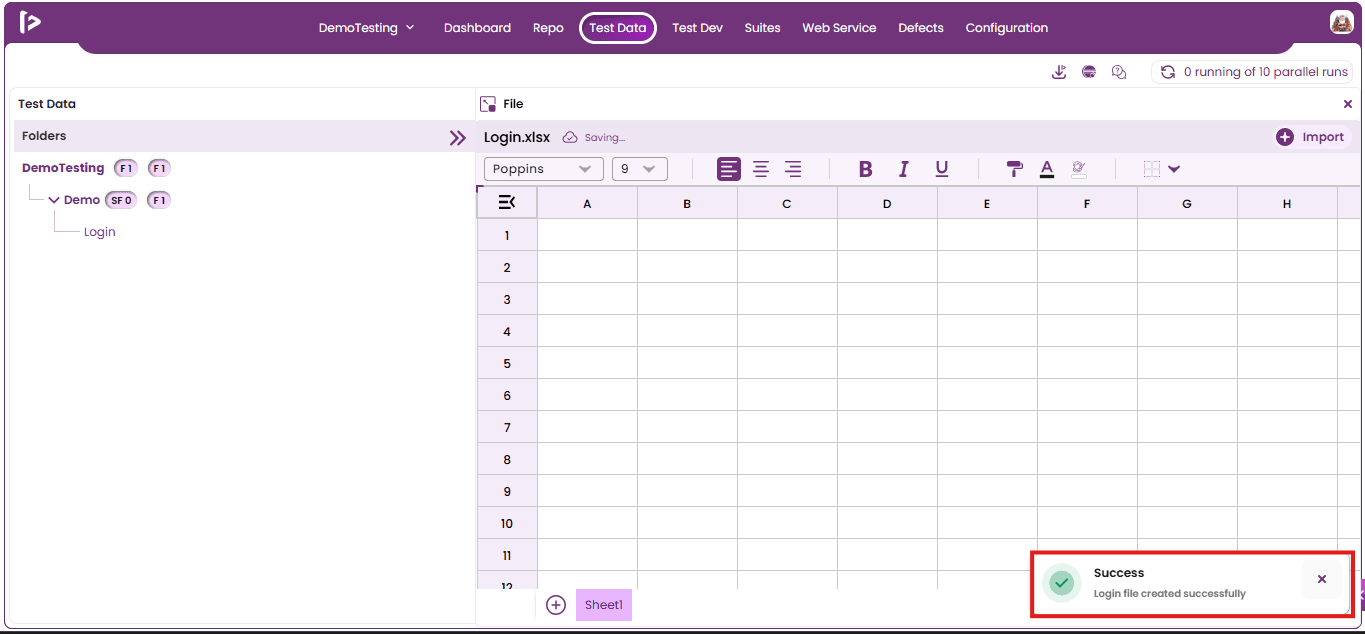Click the cell fill color icon
The image size is (1365, 634).
[1078, 169]
